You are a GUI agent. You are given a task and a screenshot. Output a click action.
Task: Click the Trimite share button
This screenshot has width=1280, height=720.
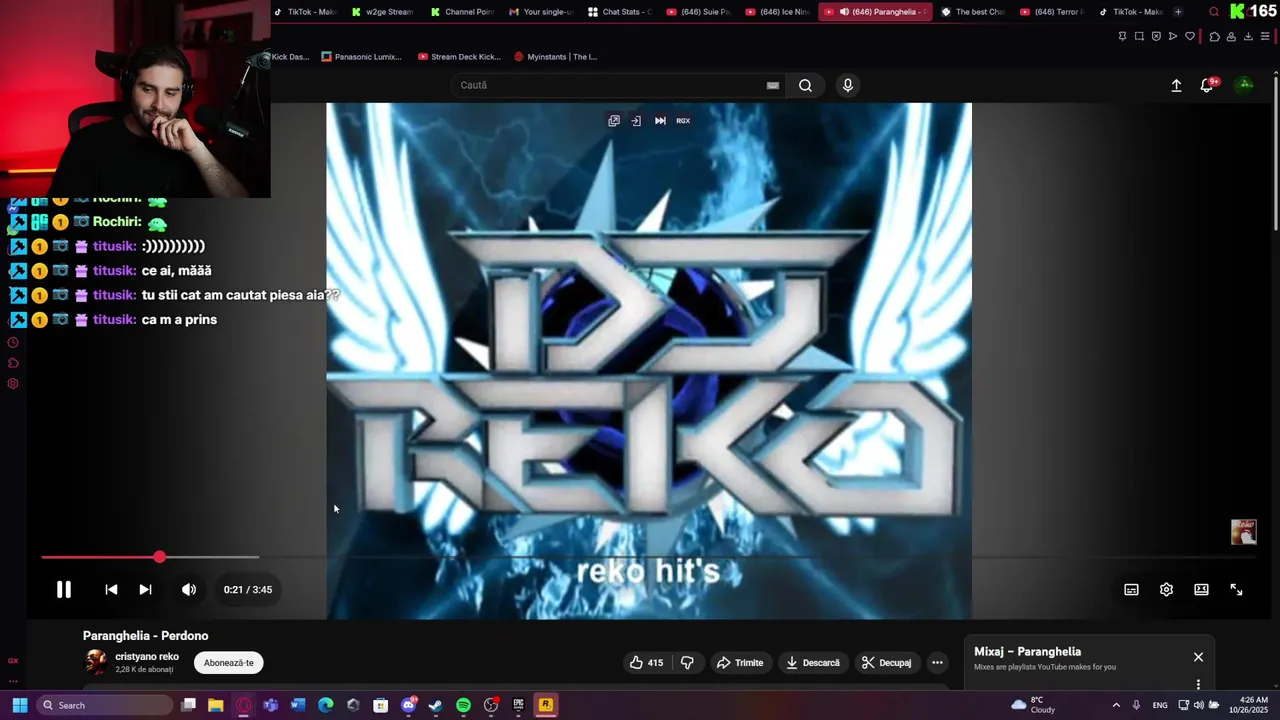coord(740,662)
